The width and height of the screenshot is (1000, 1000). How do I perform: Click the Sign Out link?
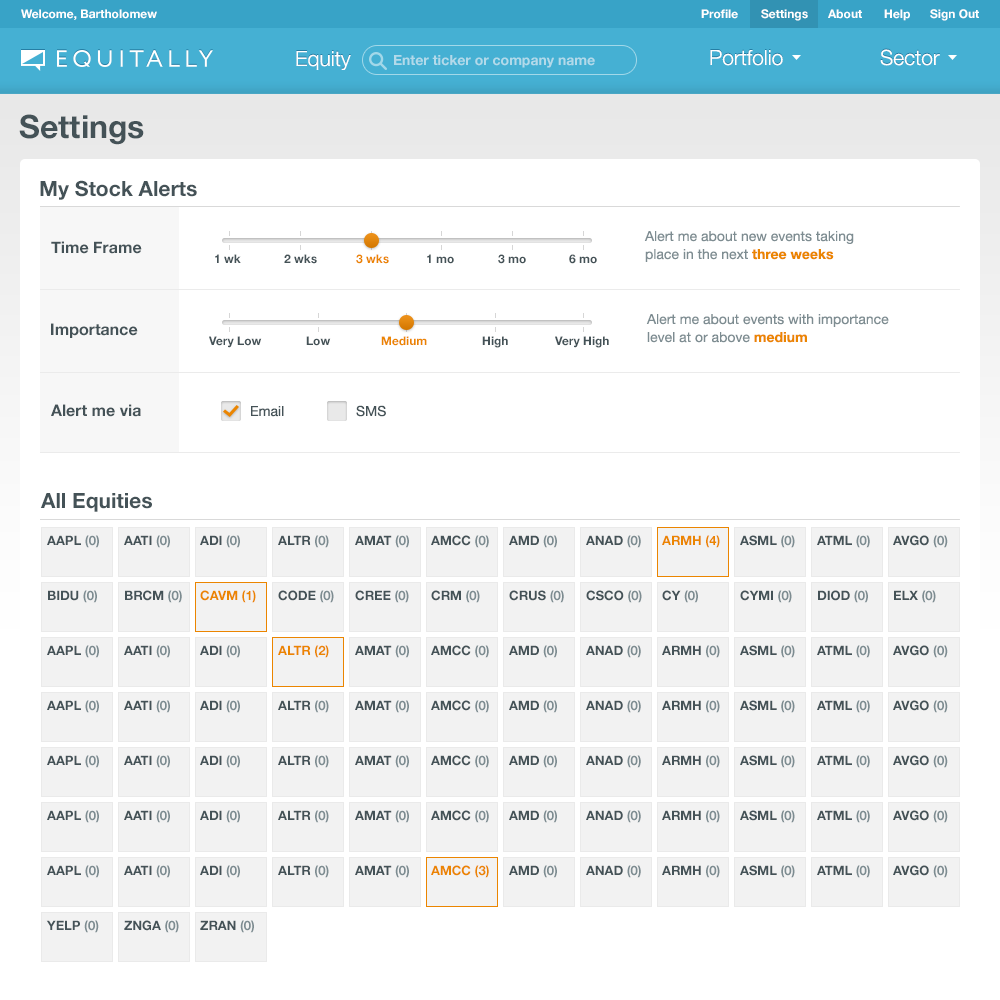coord(954,14)
